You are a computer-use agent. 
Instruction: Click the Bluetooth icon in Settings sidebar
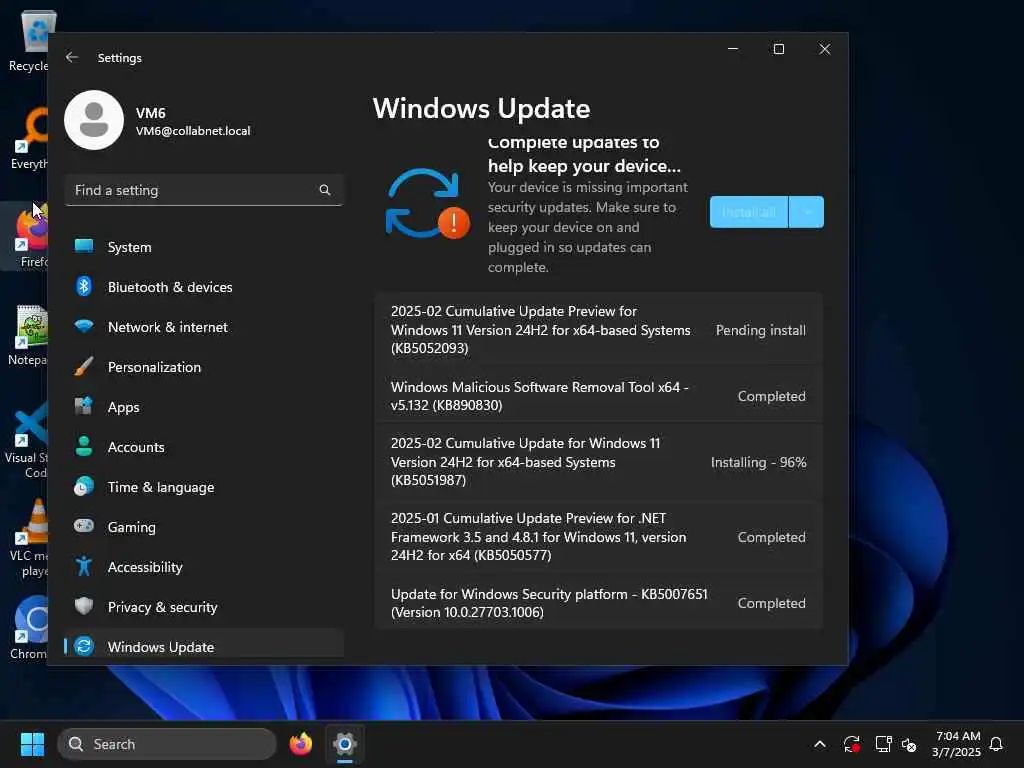[x=84, y=287]
